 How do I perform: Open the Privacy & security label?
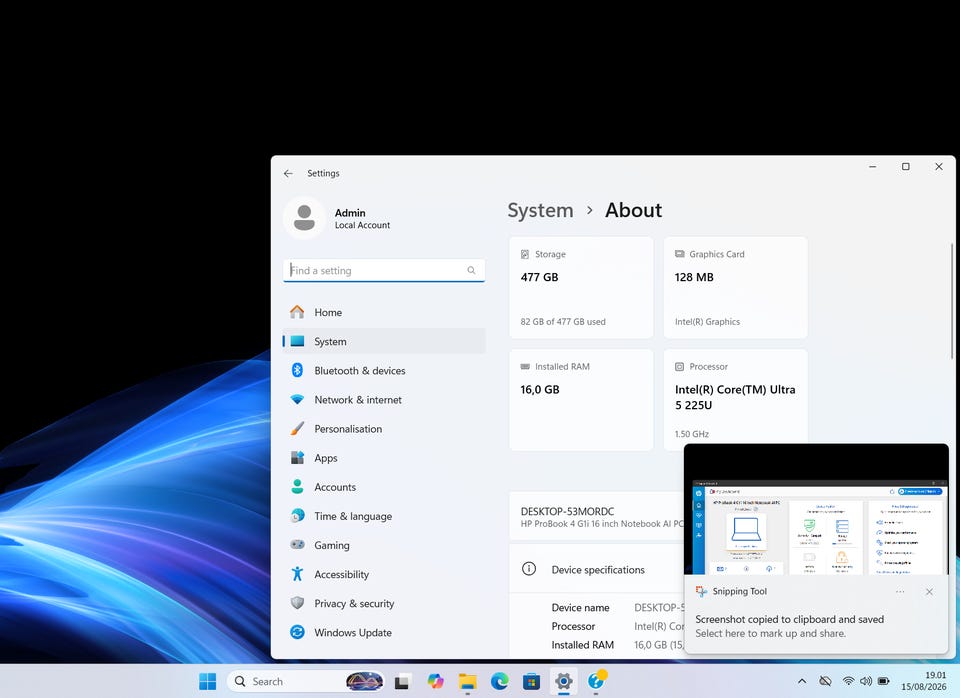pos(354,604)
